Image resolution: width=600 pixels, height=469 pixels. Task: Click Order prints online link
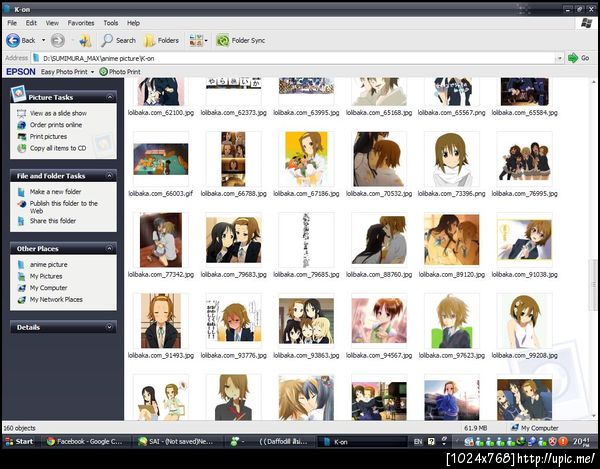56,125
